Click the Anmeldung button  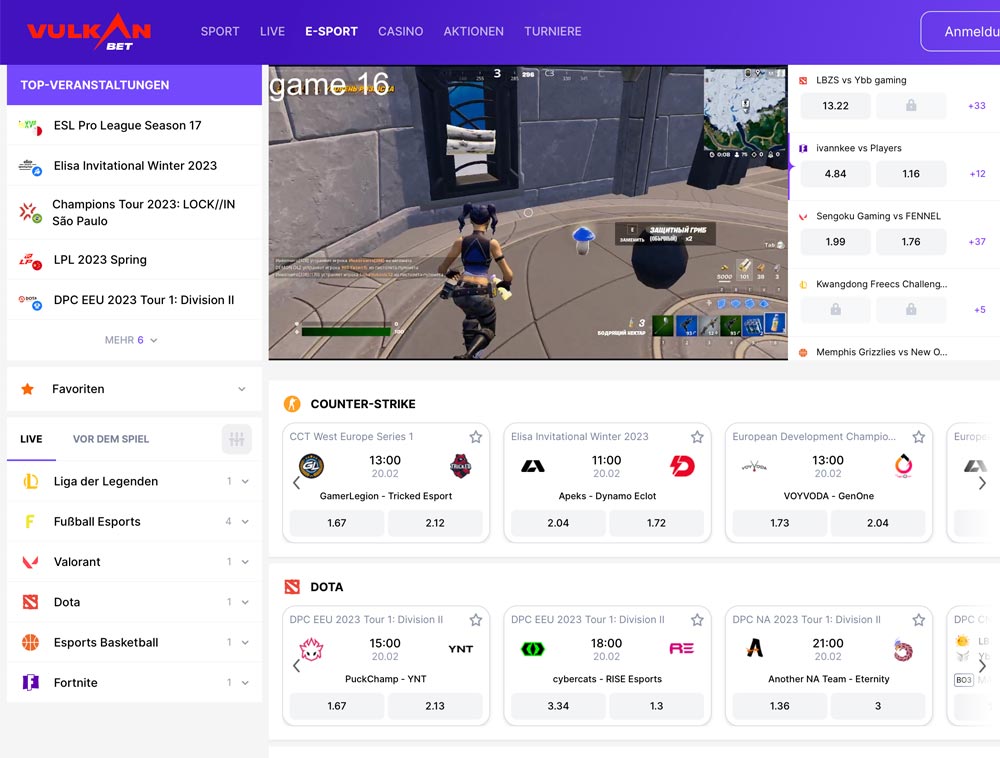pos(960,31)
